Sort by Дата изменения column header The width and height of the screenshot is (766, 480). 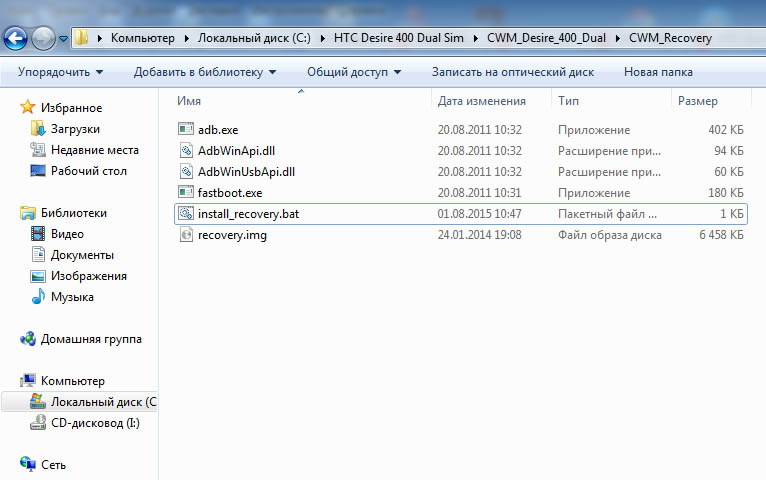coord(481,101)
